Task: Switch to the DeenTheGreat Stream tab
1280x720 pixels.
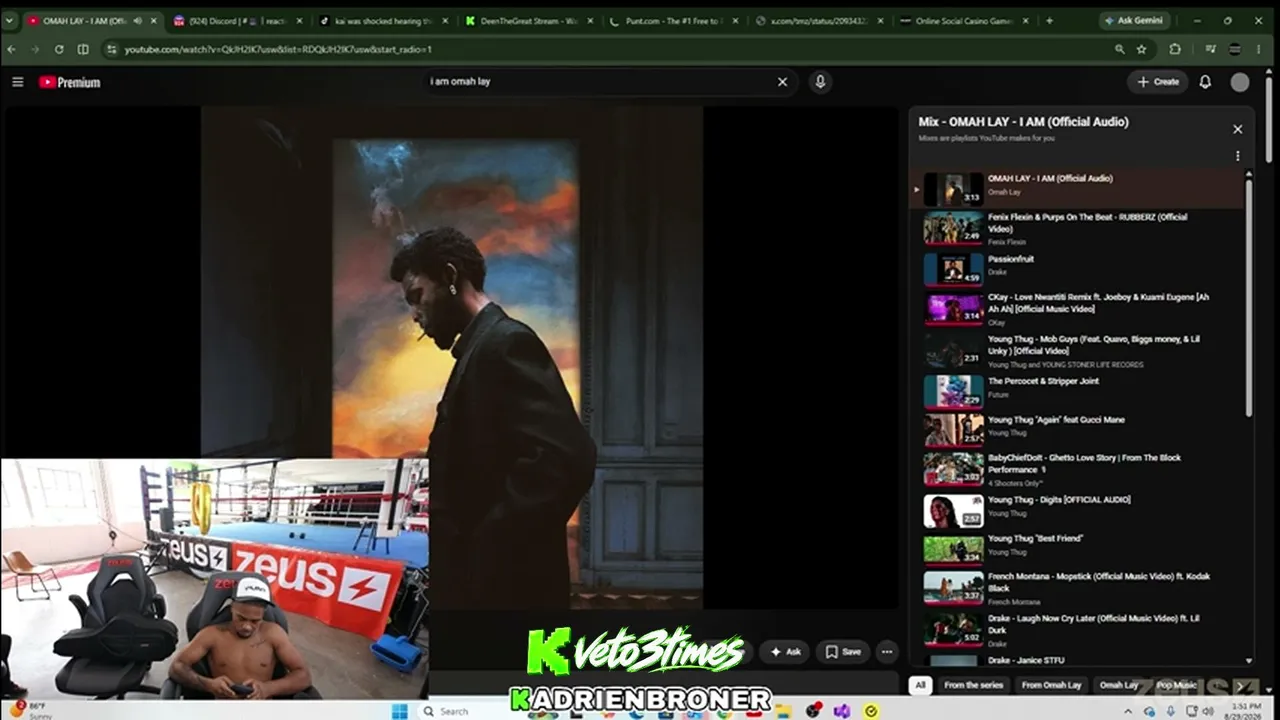Action: [529, 21]
